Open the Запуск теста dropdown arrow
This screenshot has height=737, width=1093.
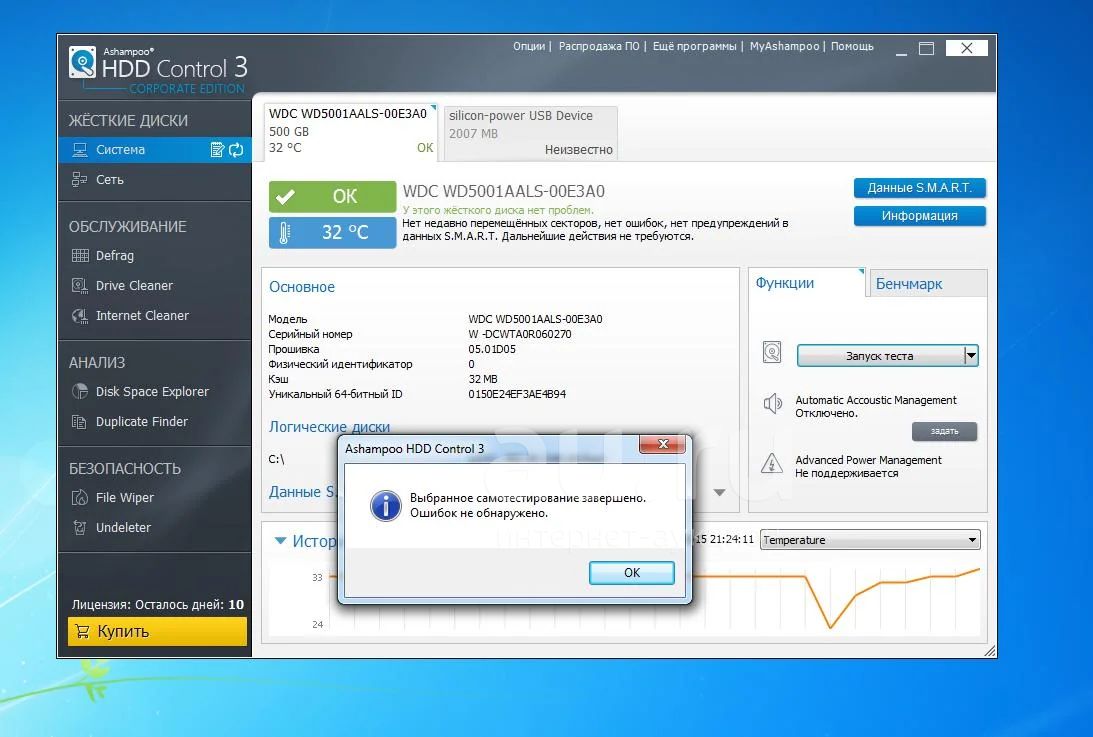[x=971, y=356]
